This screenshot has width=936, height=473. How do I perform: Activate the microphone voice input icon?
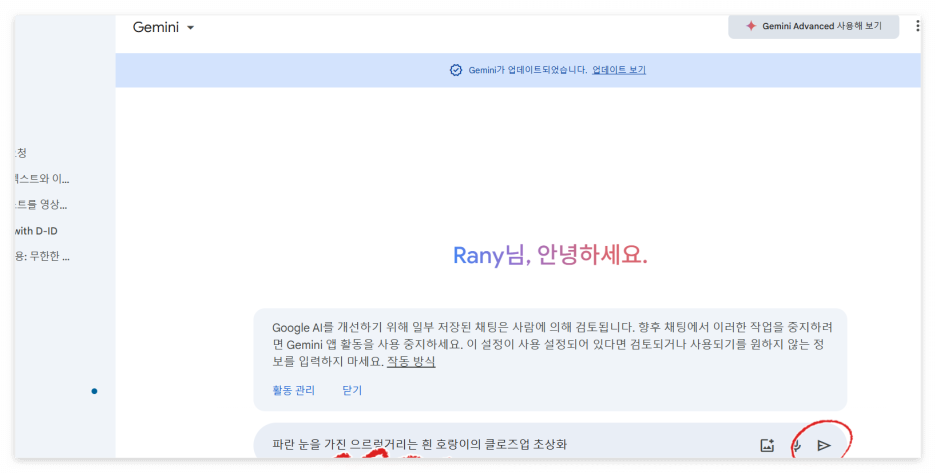(796, 446)
